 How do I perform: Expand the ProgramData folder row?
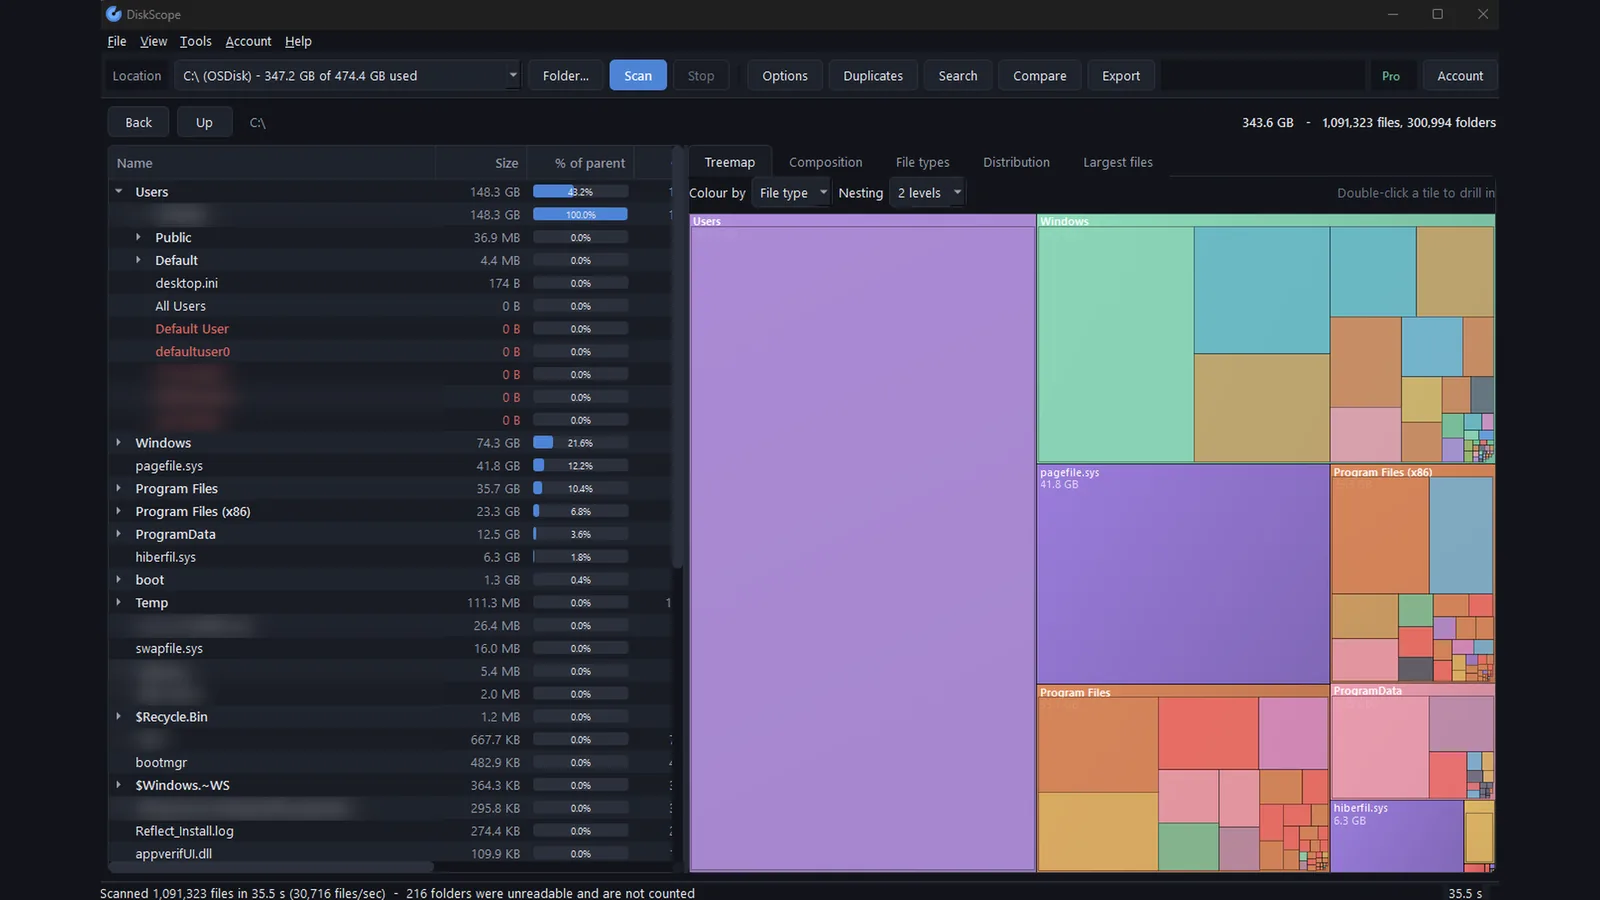point(119,534)
